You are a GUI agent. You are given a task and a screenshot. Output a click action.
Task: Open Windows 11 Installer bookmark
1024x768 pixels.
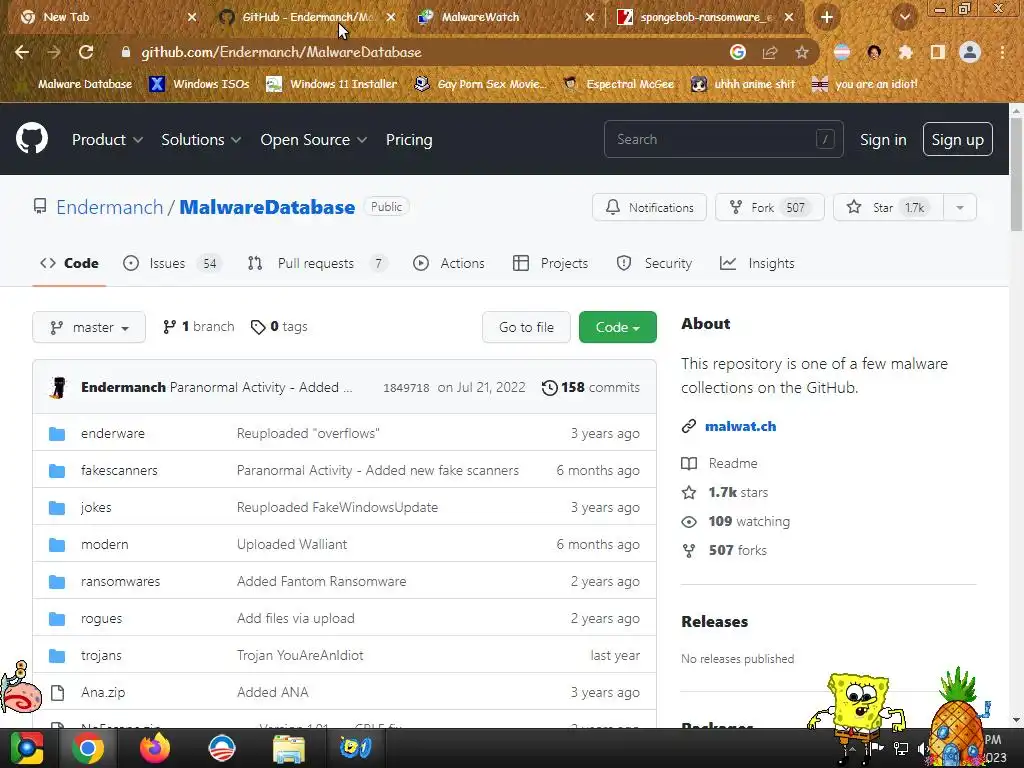(x=332, y=84)
